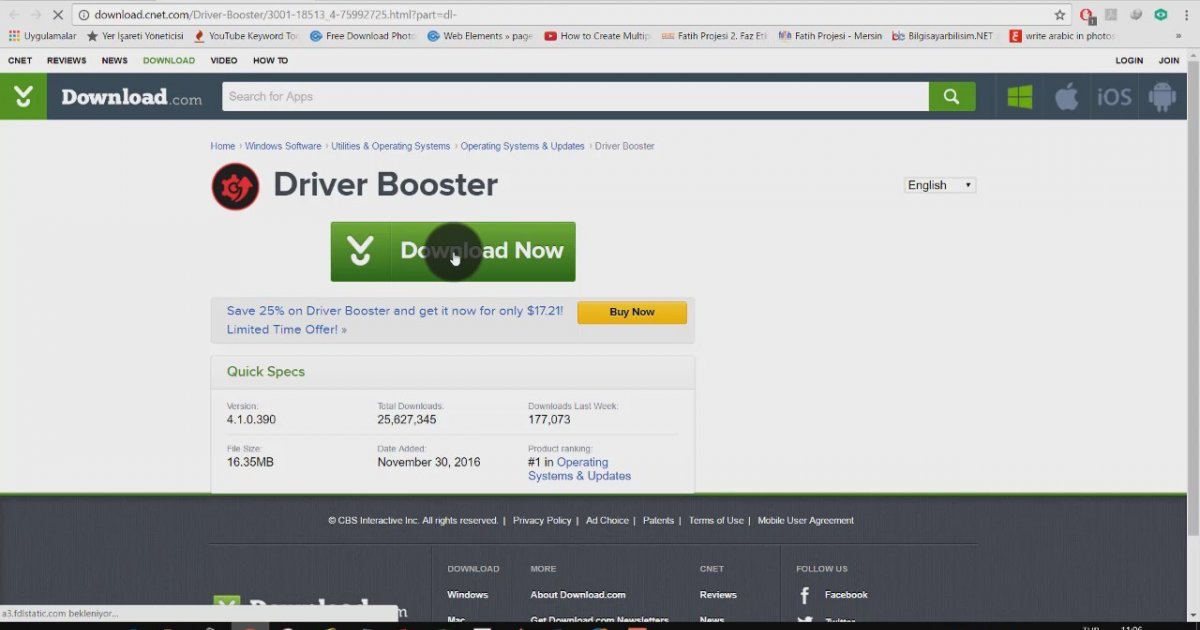Open Utilities & Operating Systems breadcrumb
This screenshot has height=630, width=1200.
(x=391, y=146)
